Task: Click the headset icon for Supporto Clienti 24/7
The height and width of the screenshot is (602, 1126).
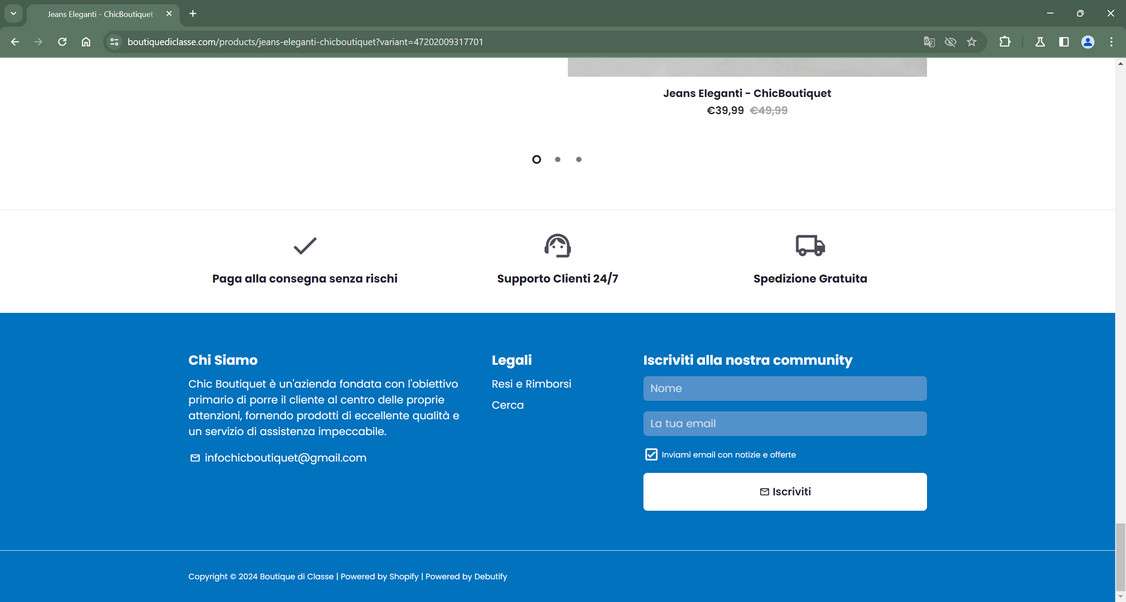Action: pyautogui.click(x=557, y=245)
